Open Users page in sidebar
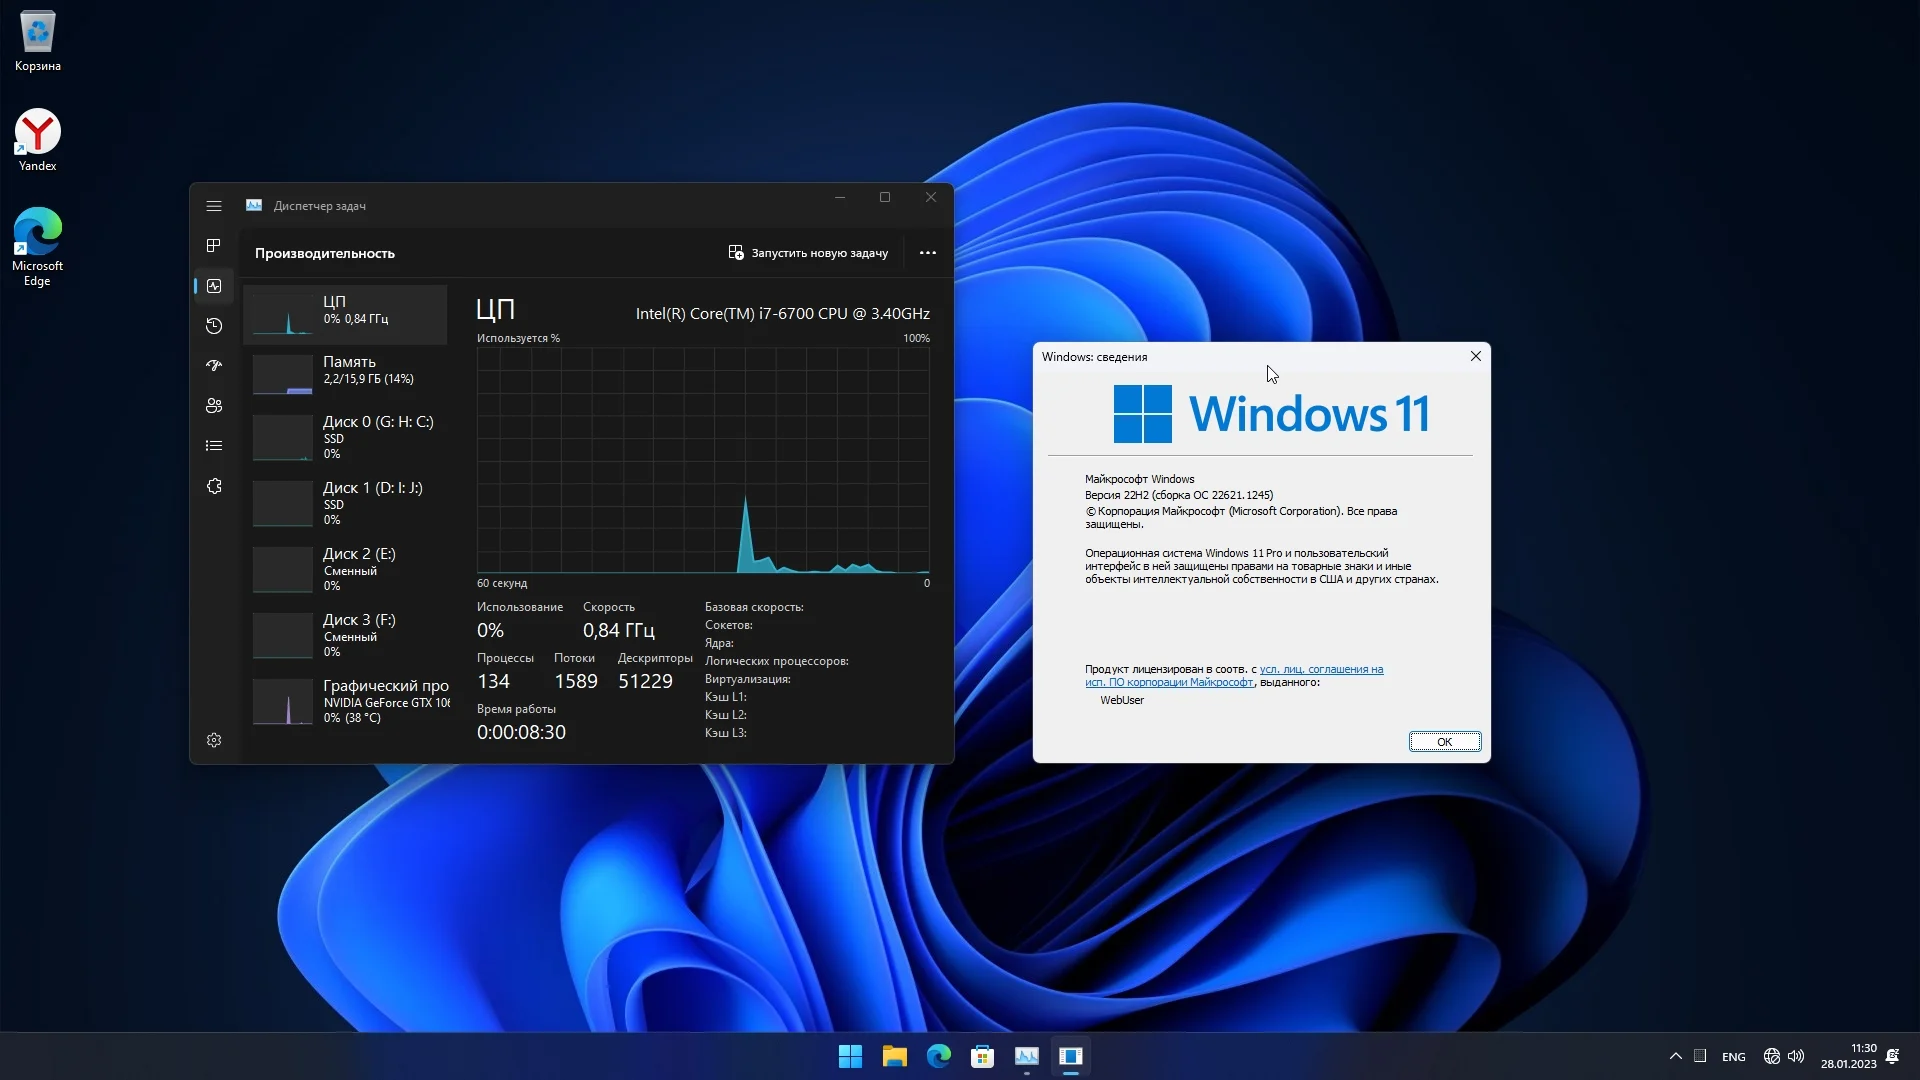 point(214,406)
